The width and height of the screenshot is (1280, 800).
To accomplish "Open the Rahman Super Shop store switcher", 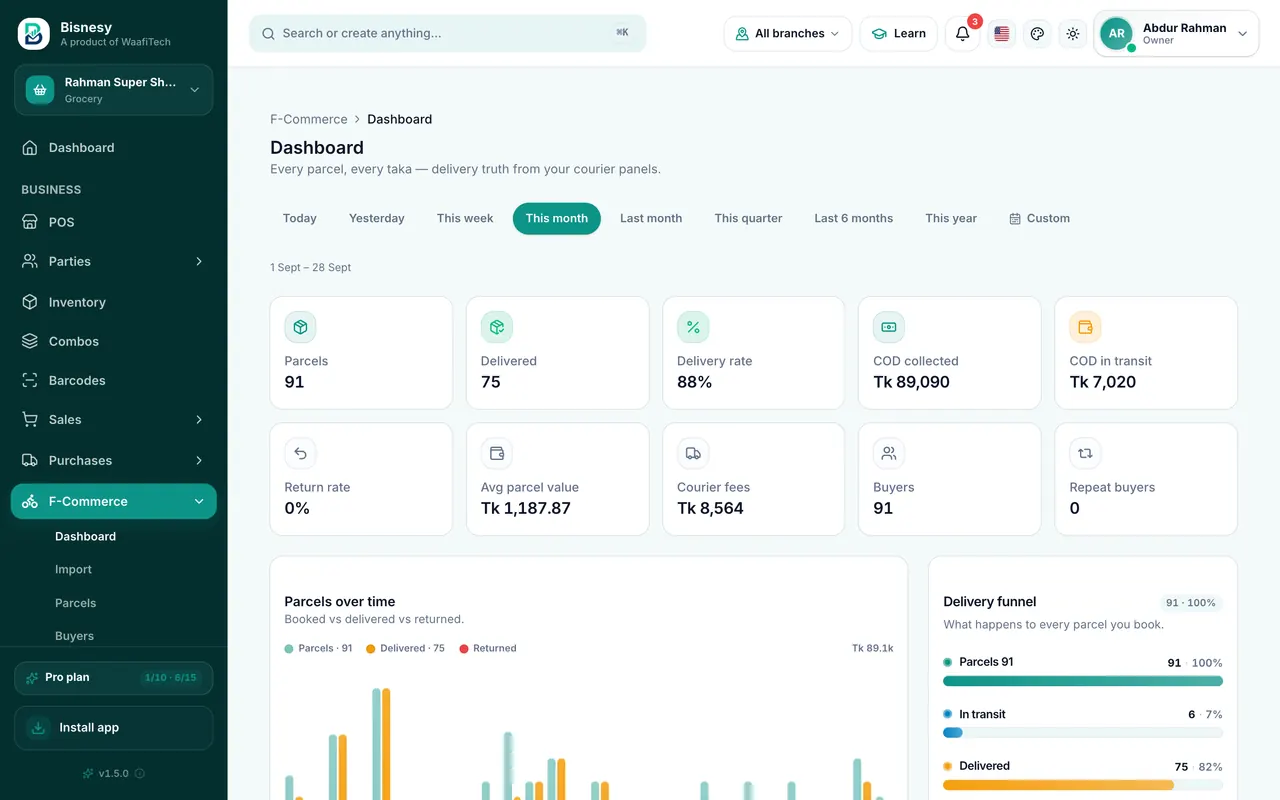I will [114, 90].
